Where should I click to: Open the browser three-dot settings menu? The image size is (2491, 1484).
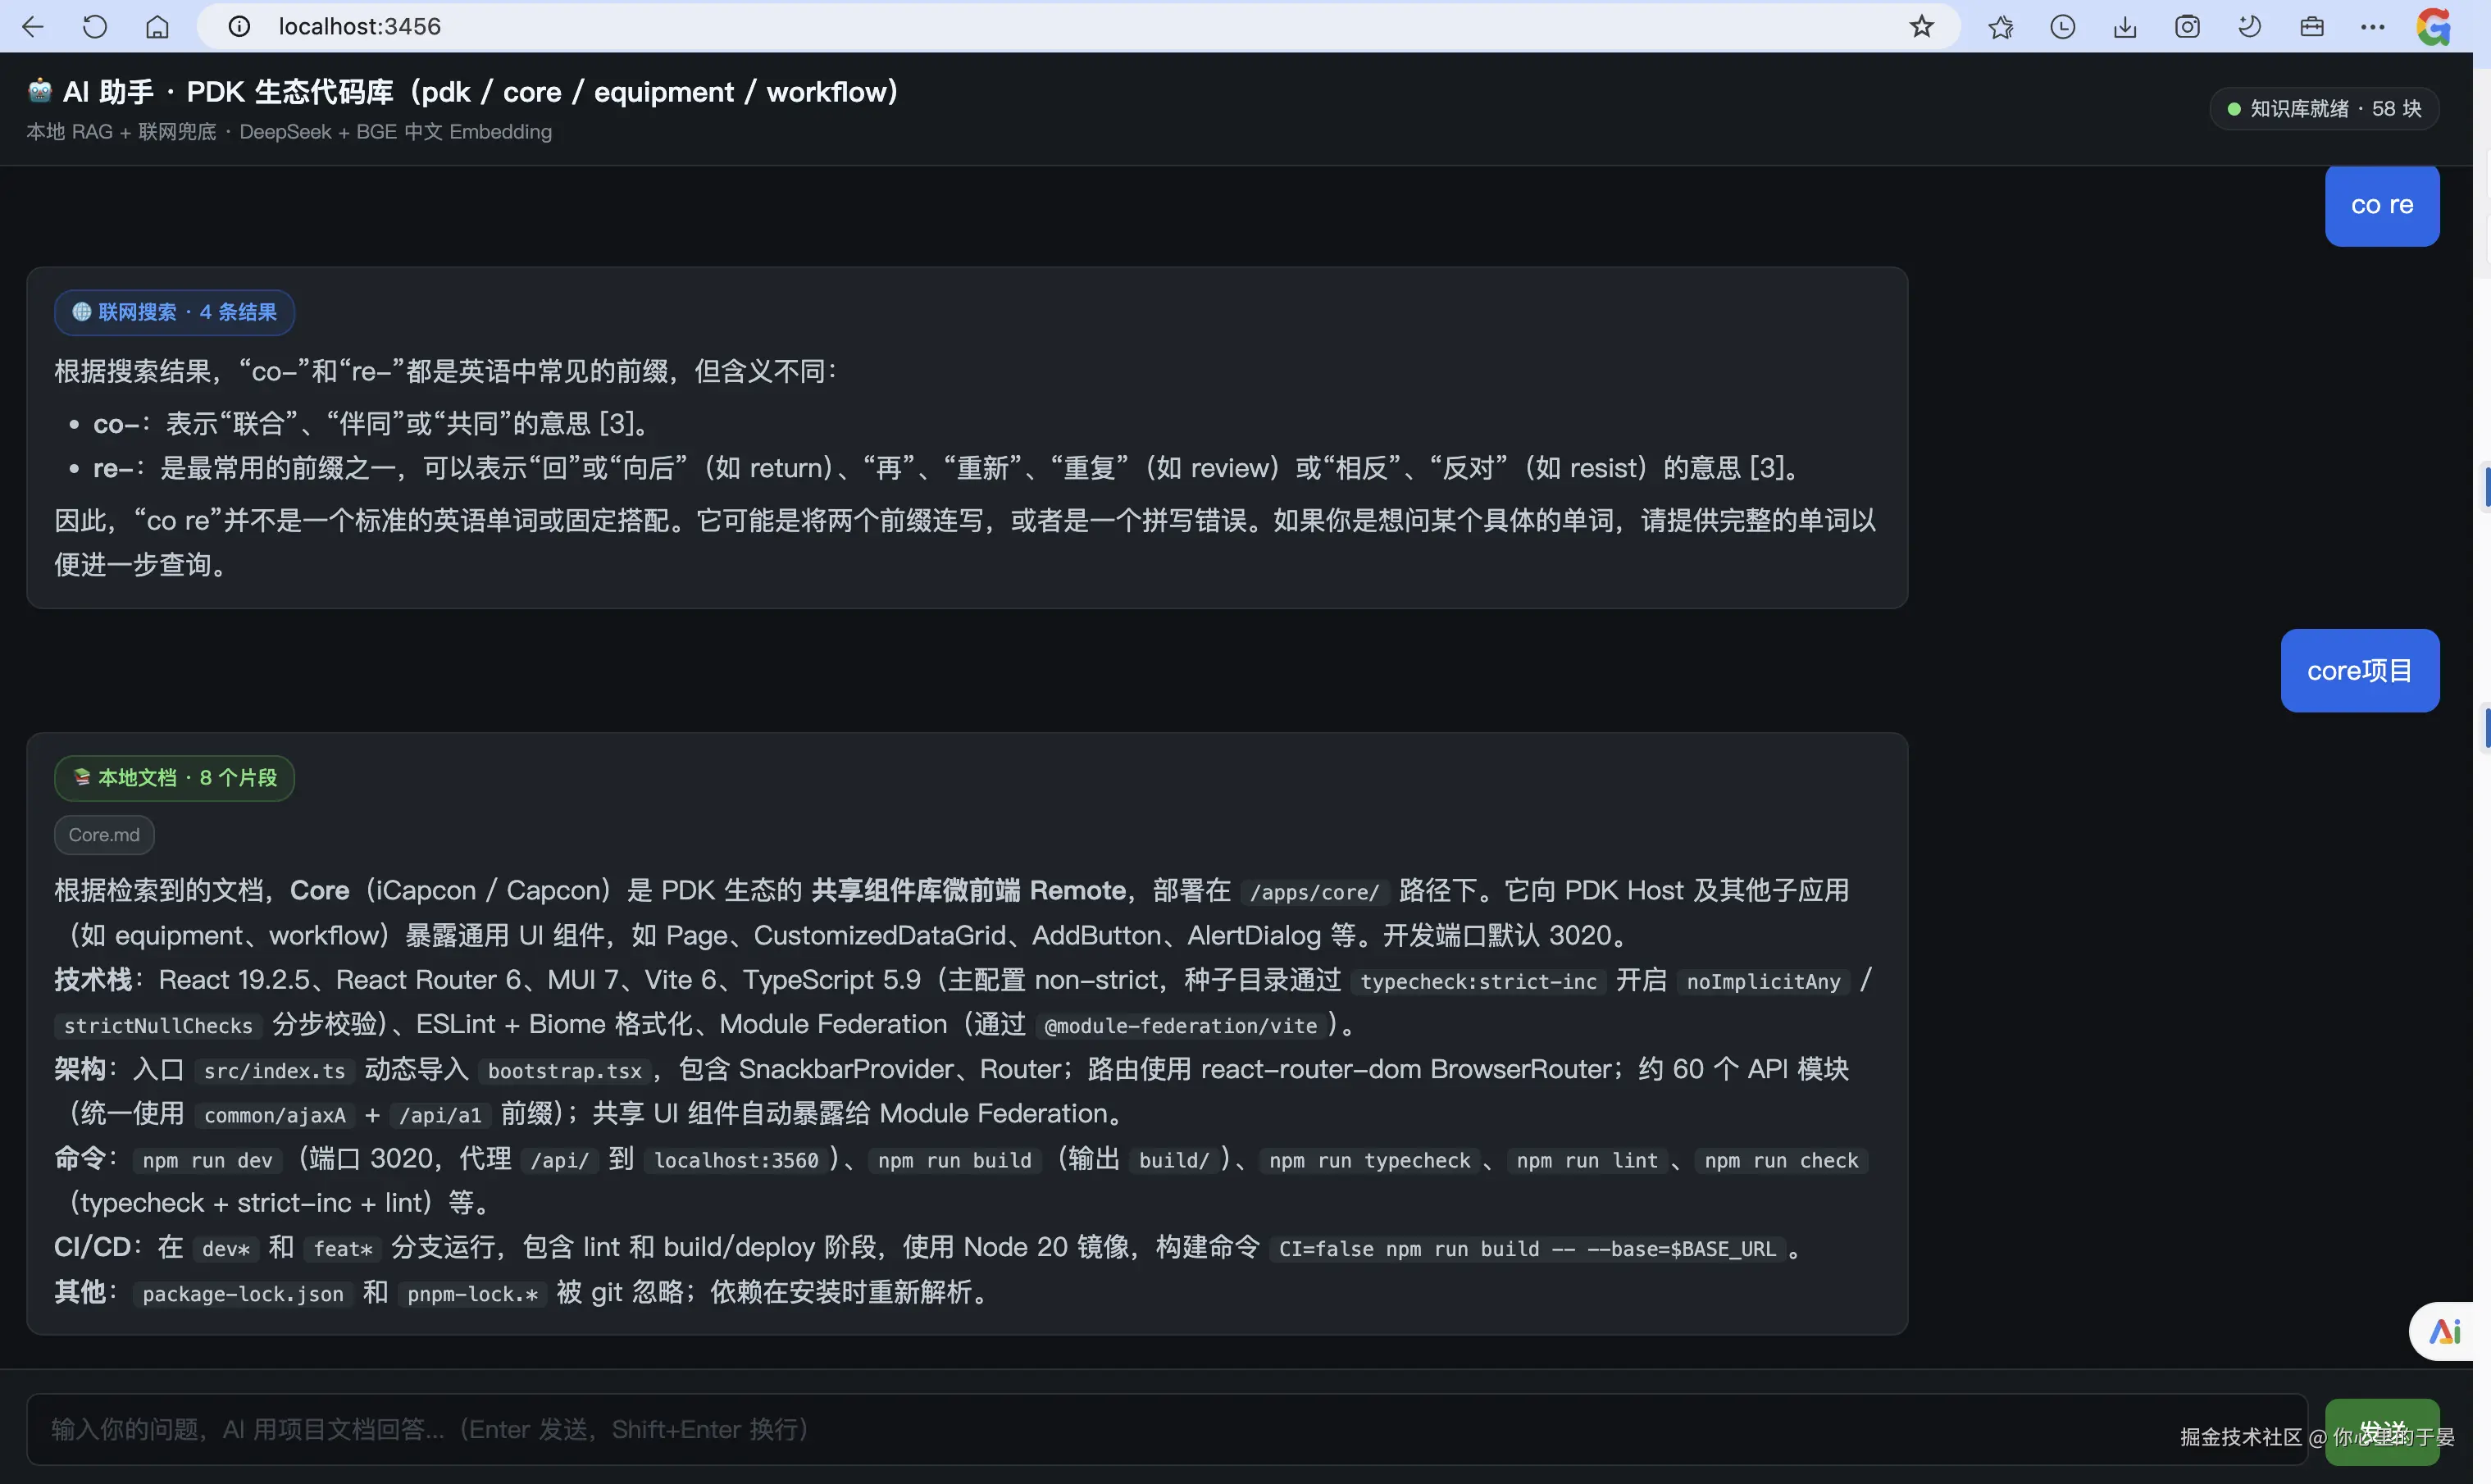(x=2373, y=27)
